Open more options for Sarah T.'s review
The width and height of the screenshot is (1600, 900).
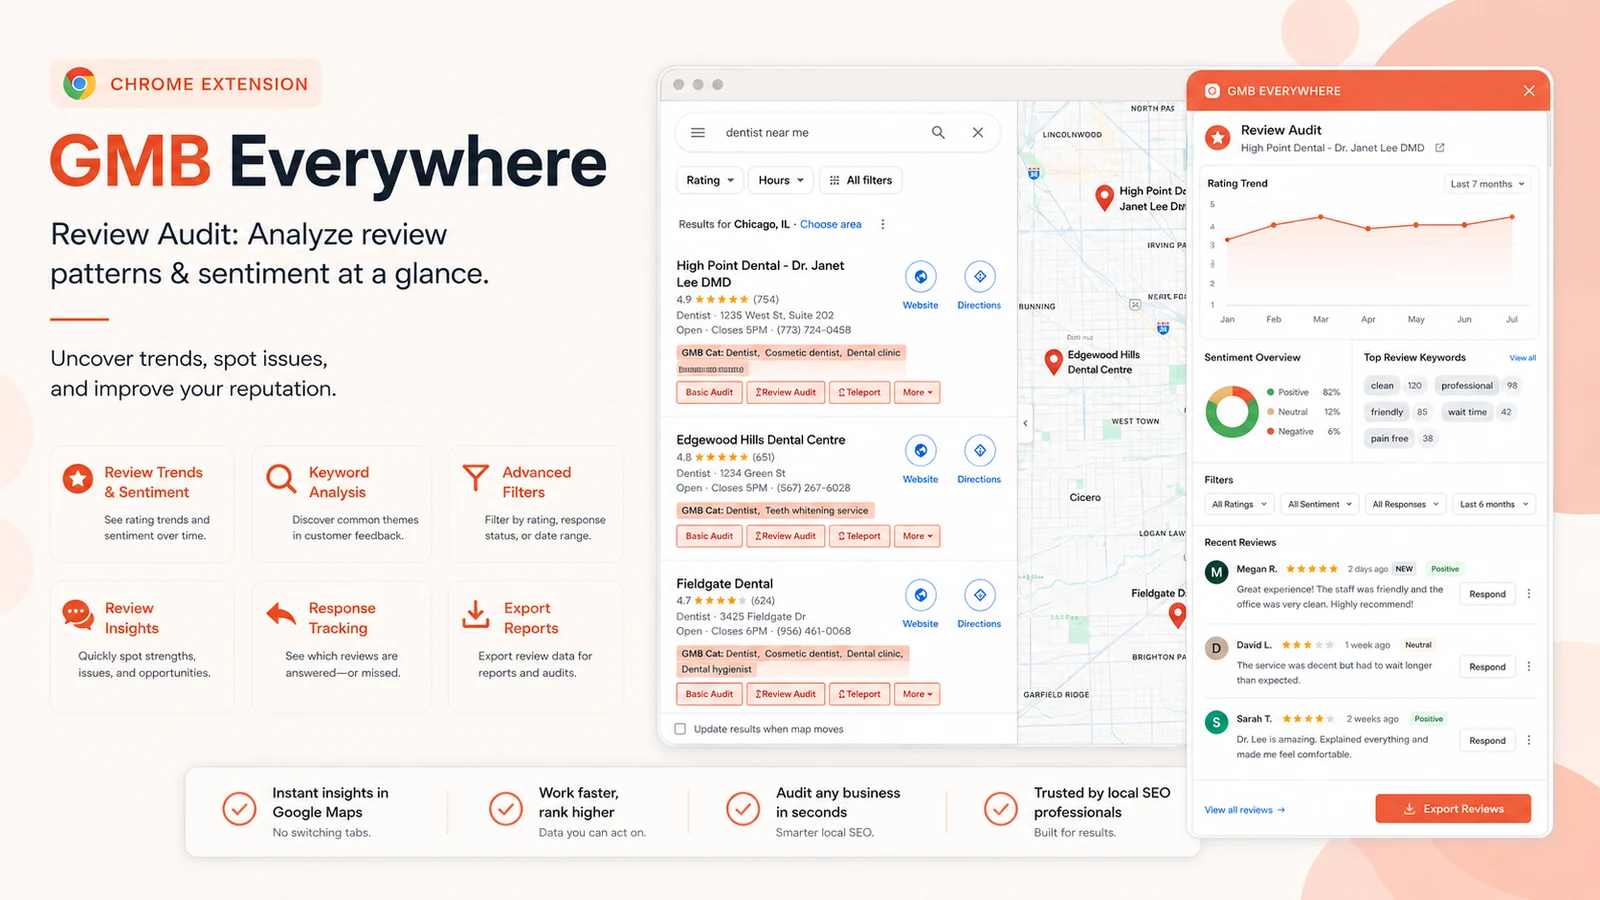[1529, 741]
